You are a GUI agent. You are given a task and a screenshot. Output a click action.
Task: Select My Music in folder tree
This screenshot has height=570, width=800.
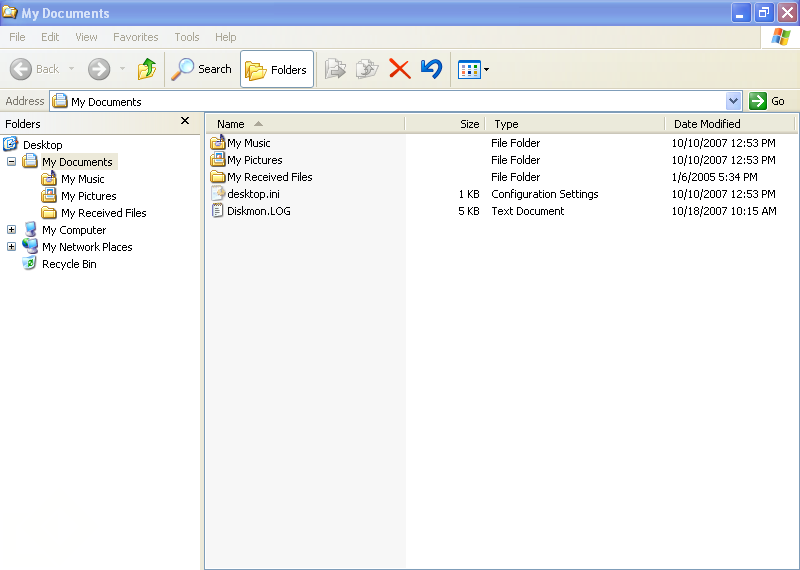tap(83, 179)
